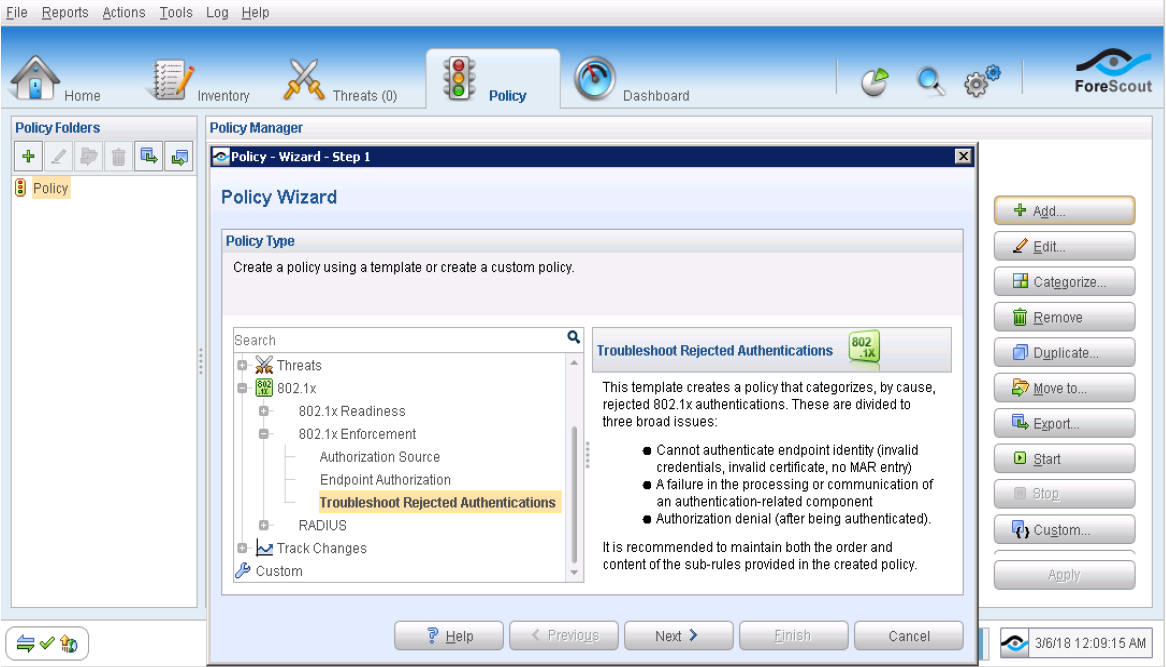1166x667 pixels.
Task: Expand the Threats tree node
Action: click(x=242, y=365)
